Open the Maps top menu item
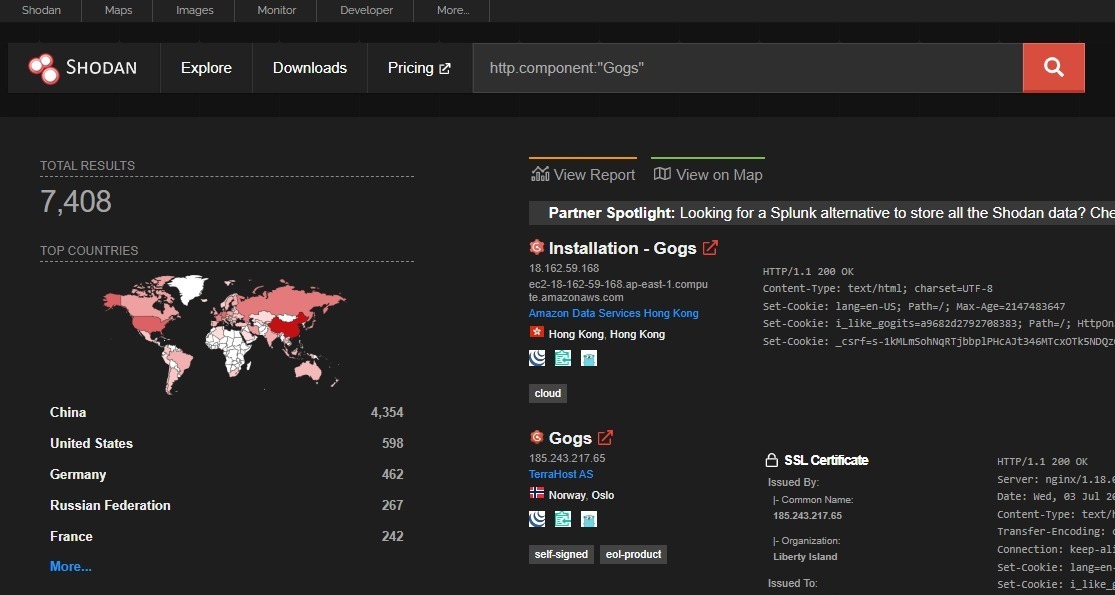Screen dimensions: 1115x595 118,11
